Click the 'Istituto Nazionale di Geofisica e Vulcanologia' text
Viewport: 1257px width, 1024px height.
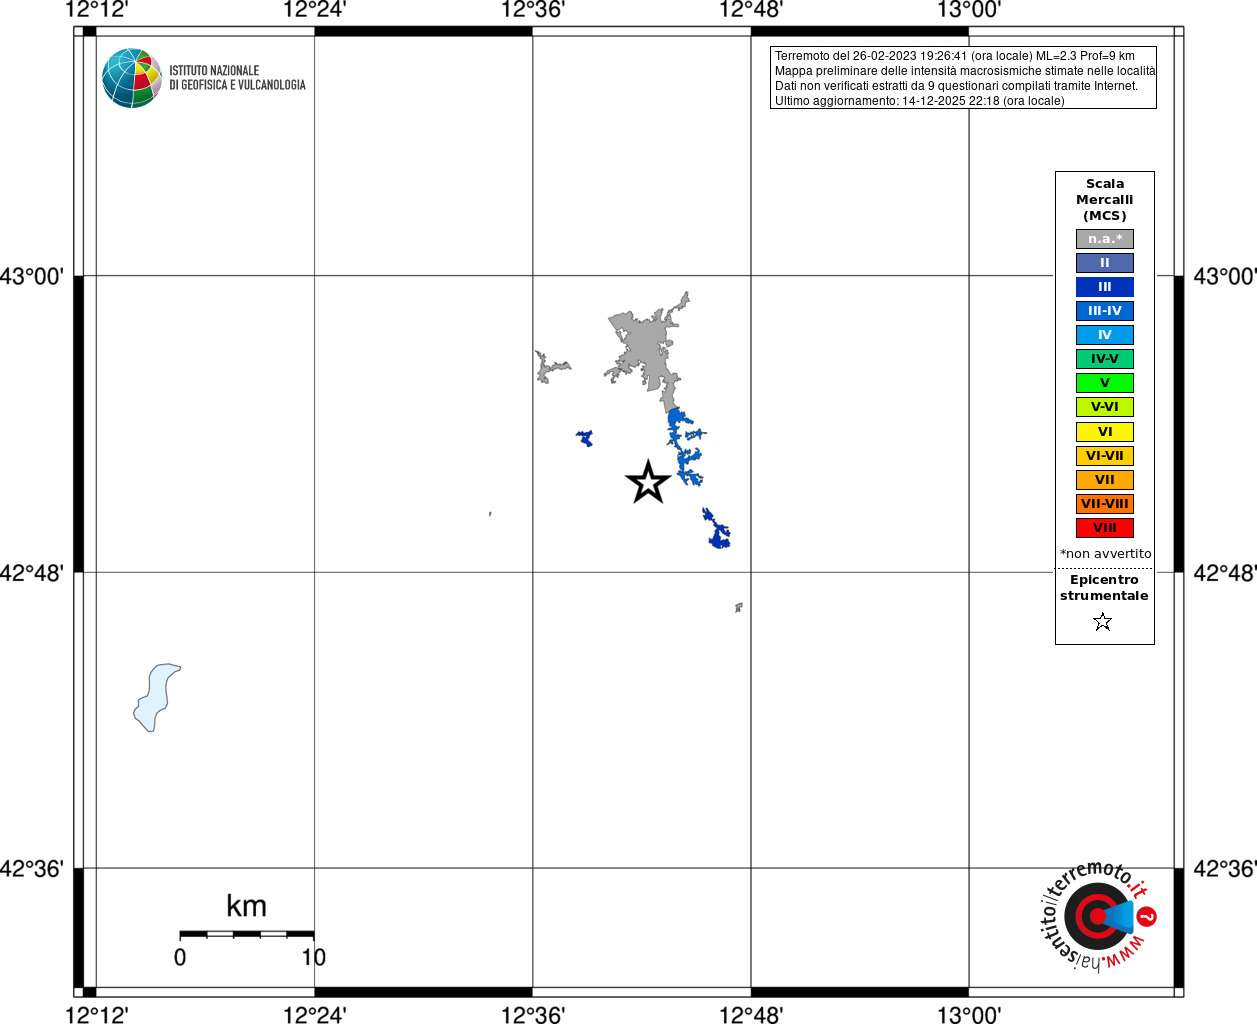pyautogui.click(x=237, y=78)
